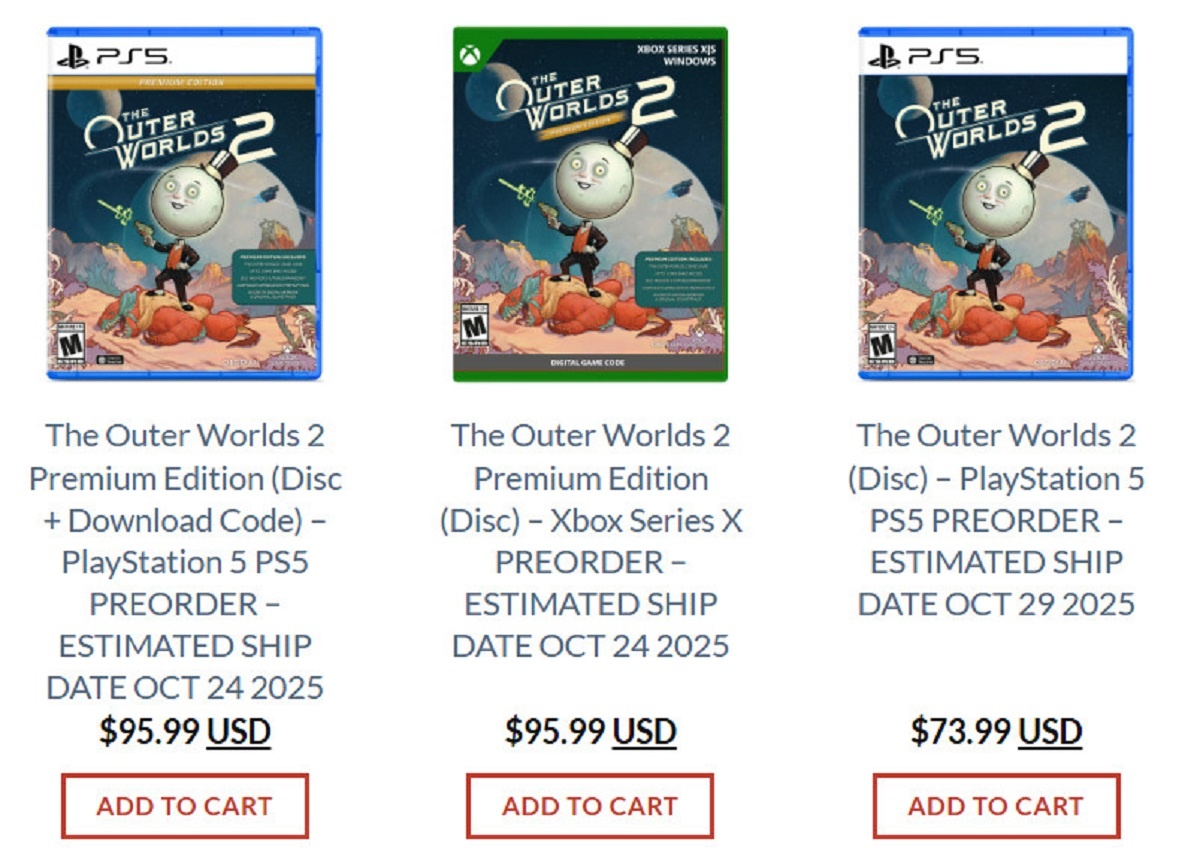Open the Xbox Series X Premium Edition title link
This screenshot has height=866, width=1200.
(590, 540)
